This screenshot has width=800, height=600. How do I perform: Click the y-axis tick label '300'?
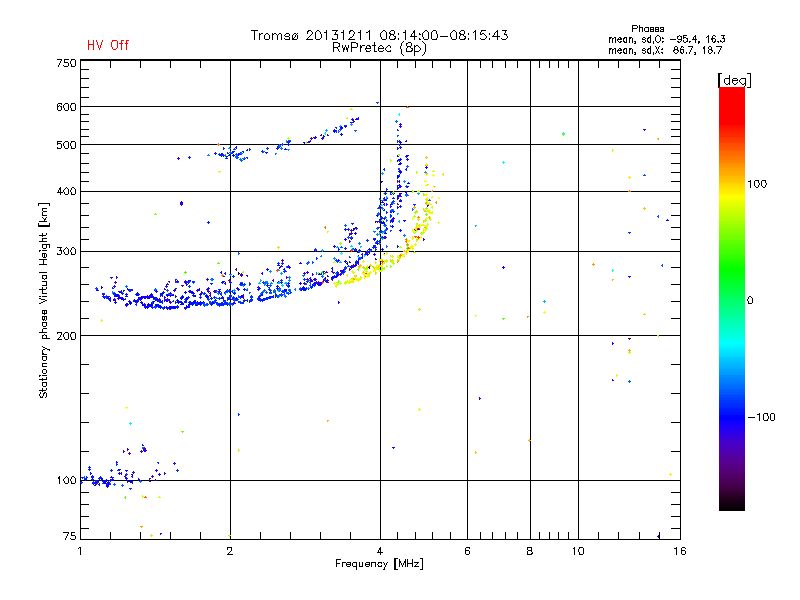point(67,252)
